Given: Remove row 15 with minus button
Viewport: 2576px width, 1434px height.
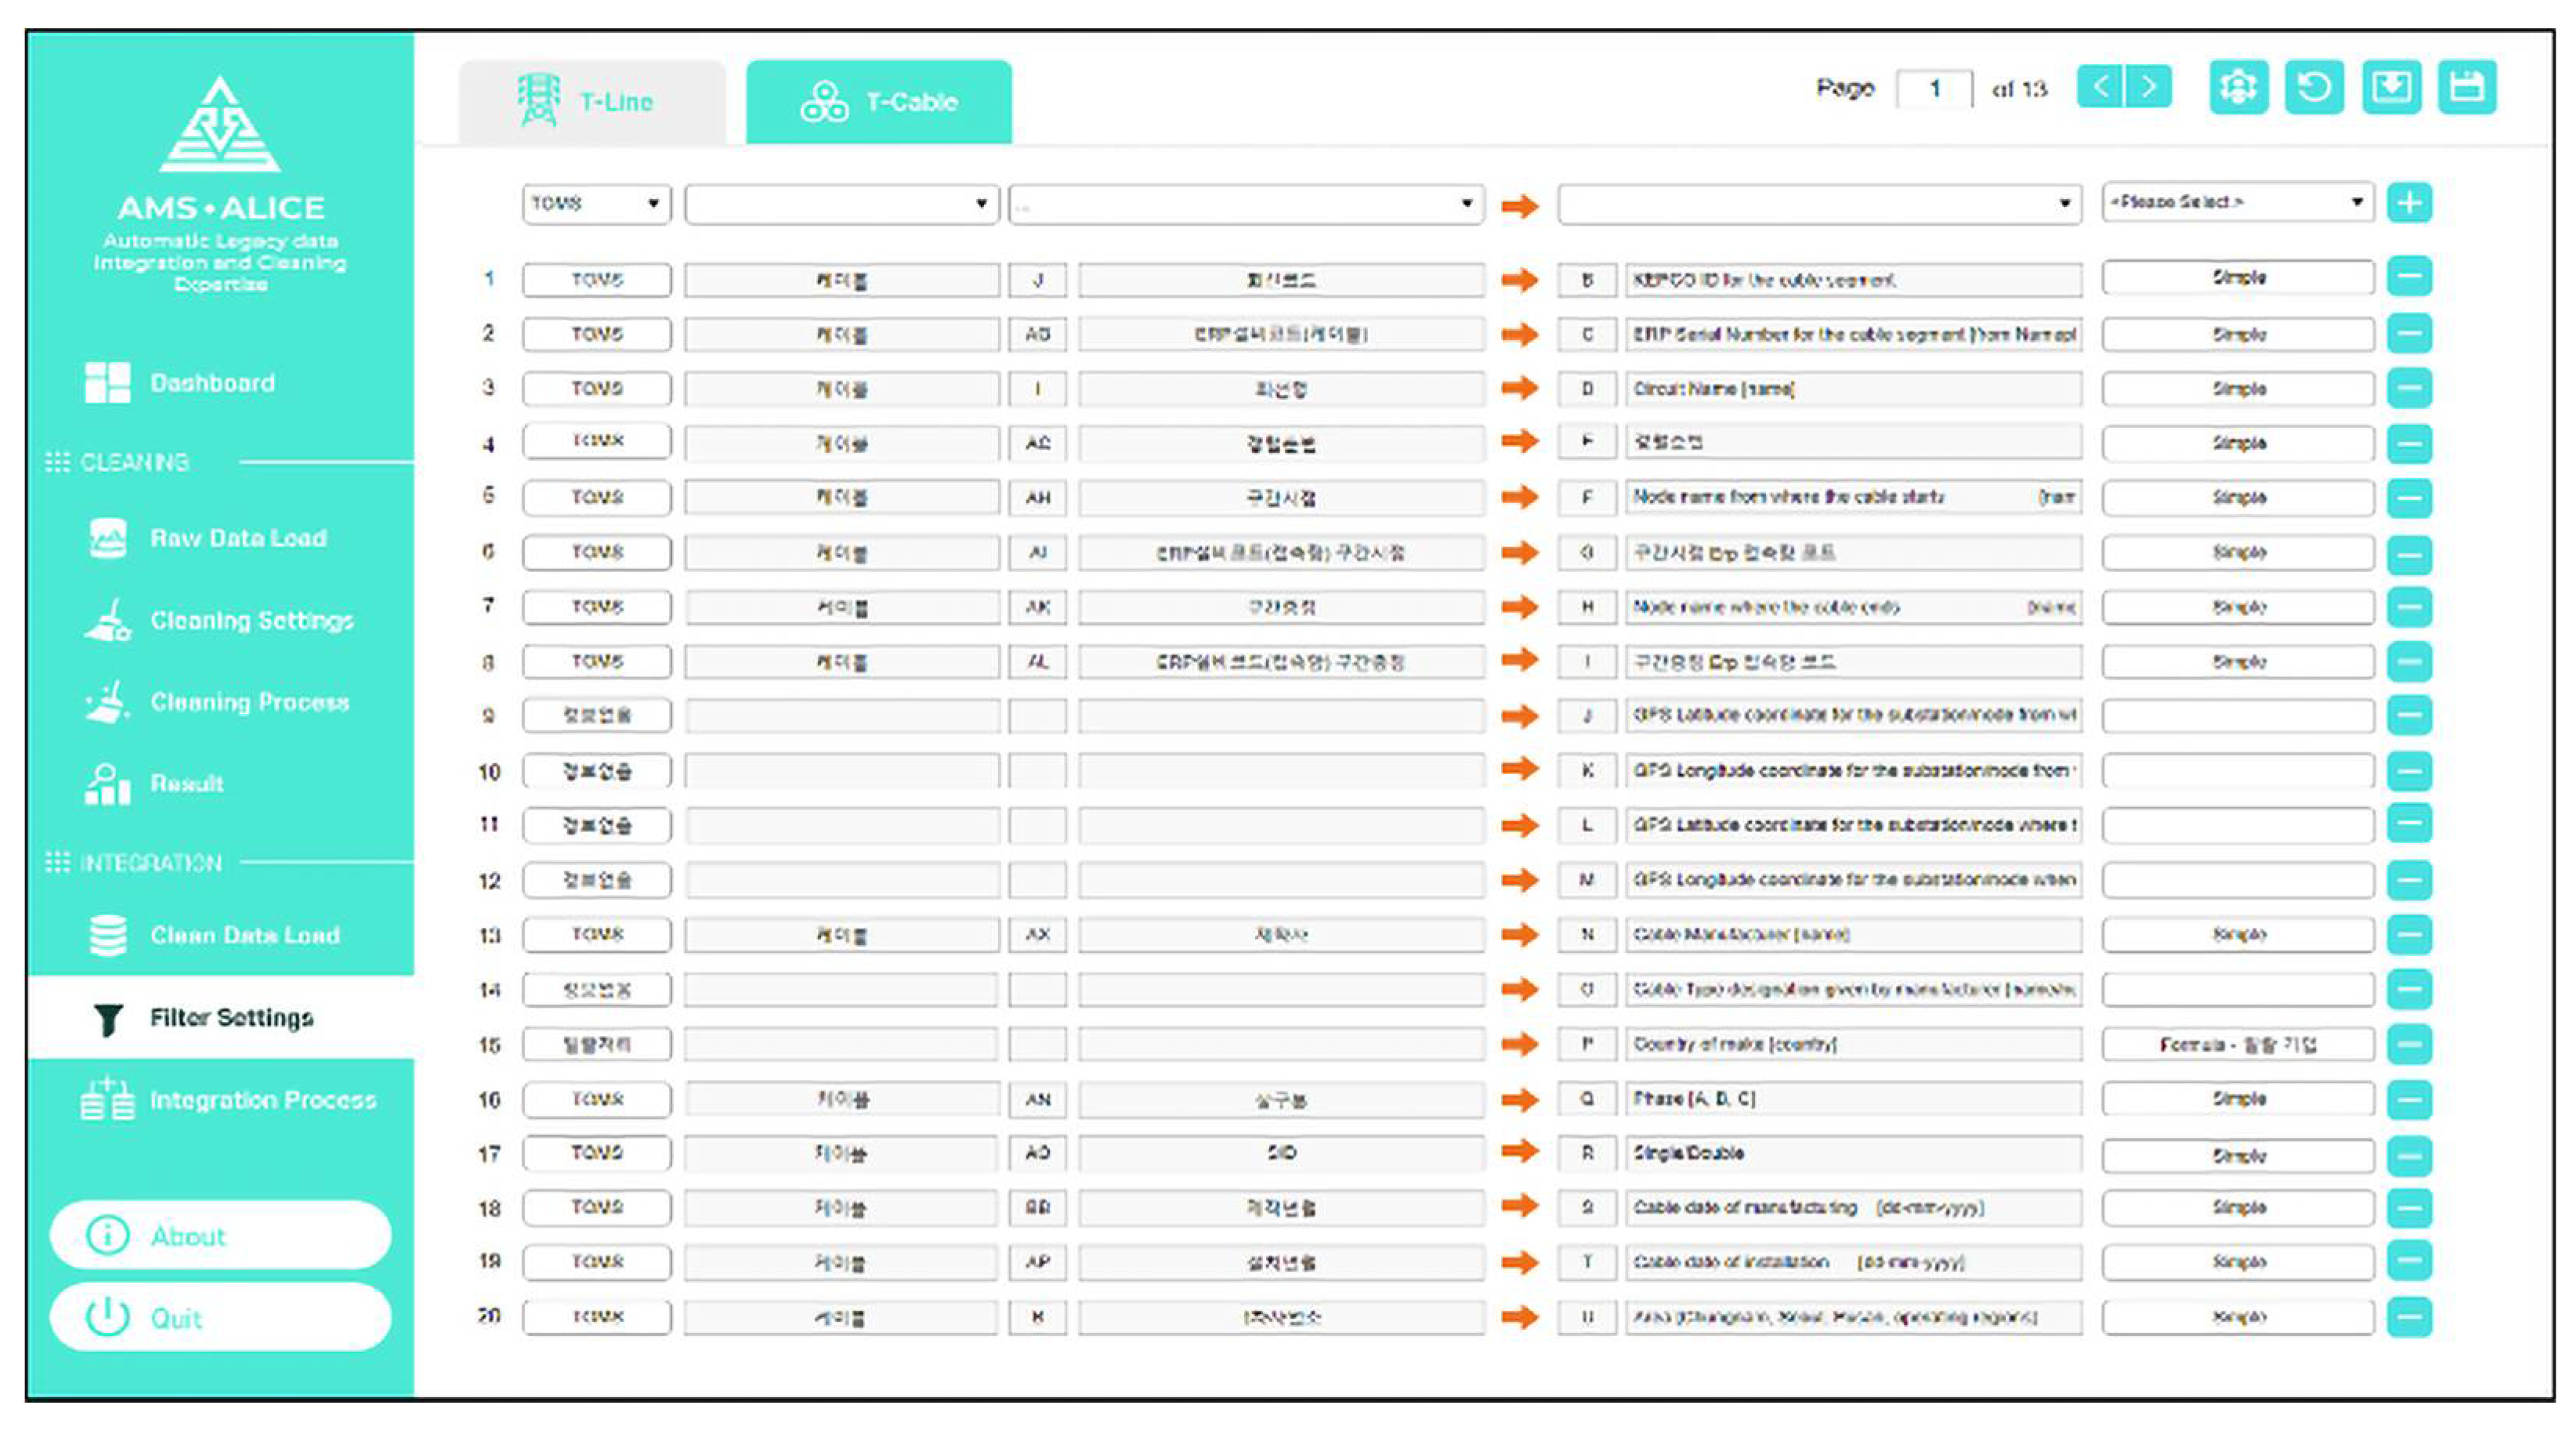Looking at the screenshot, I should 2409,1044.
